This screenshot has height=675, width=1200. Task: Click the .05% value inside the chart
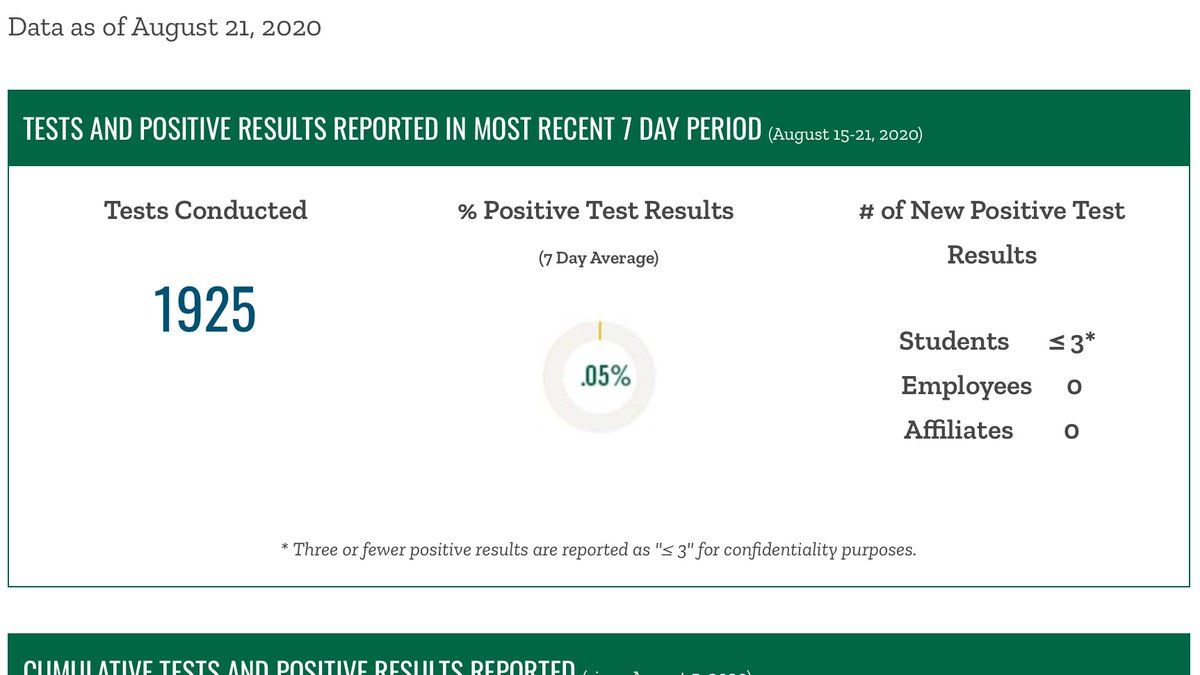(605, 377)
